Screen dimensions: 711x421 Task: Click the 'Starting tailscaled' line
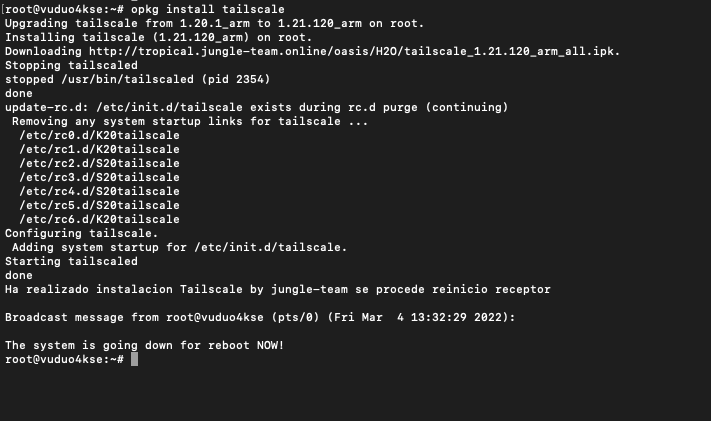tap(71, 261)
